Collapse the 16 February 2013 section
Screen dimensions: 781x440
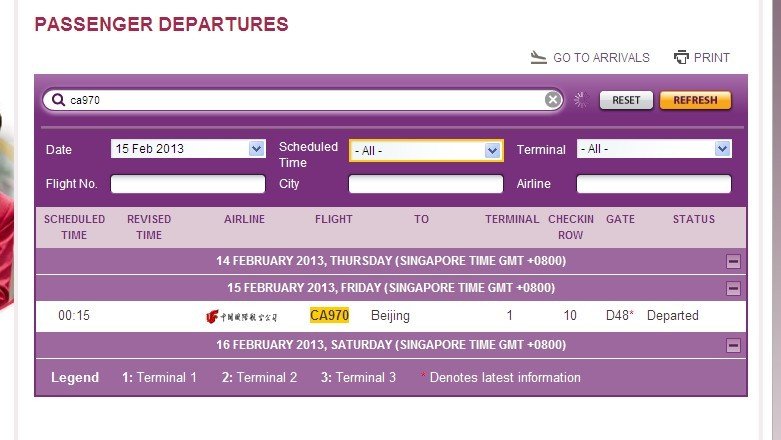[734, 346]
